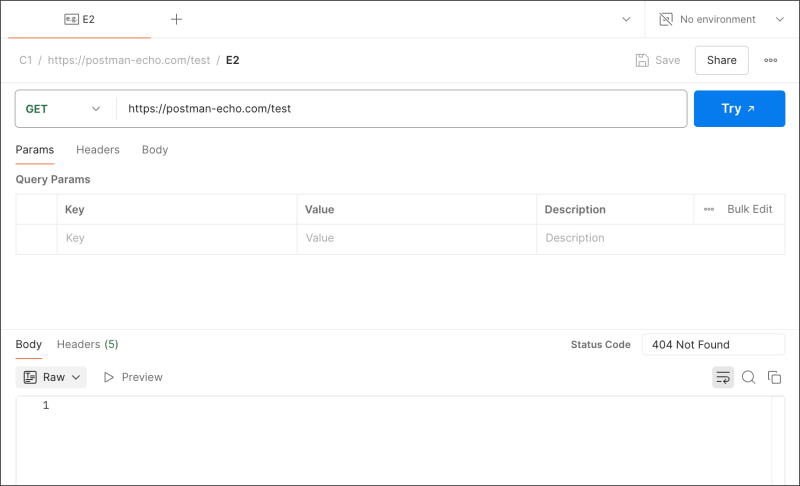Open the three-dot more actions menu
This screenshot has width=800, height=486.
point(770,60)
